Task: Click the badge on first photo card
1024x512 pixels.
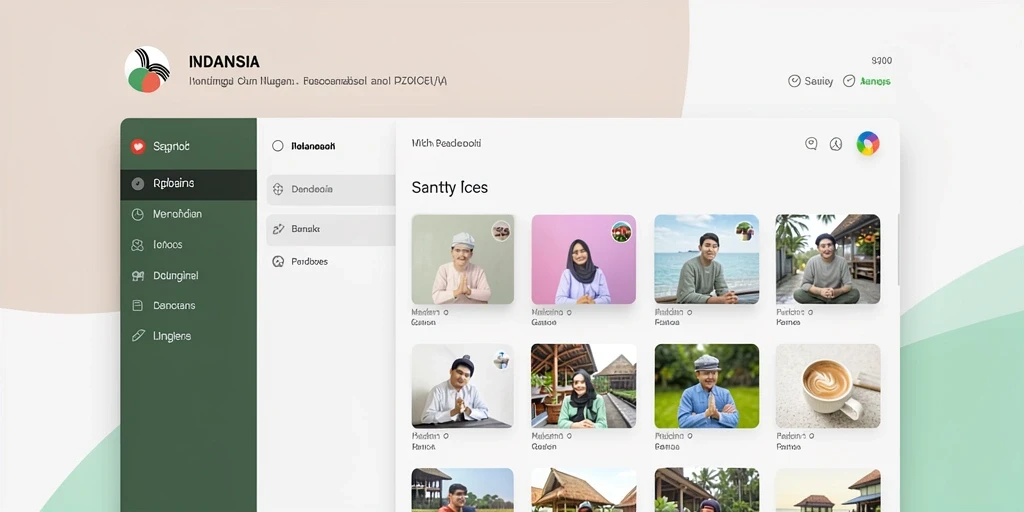Action: [x=501, y=231]
